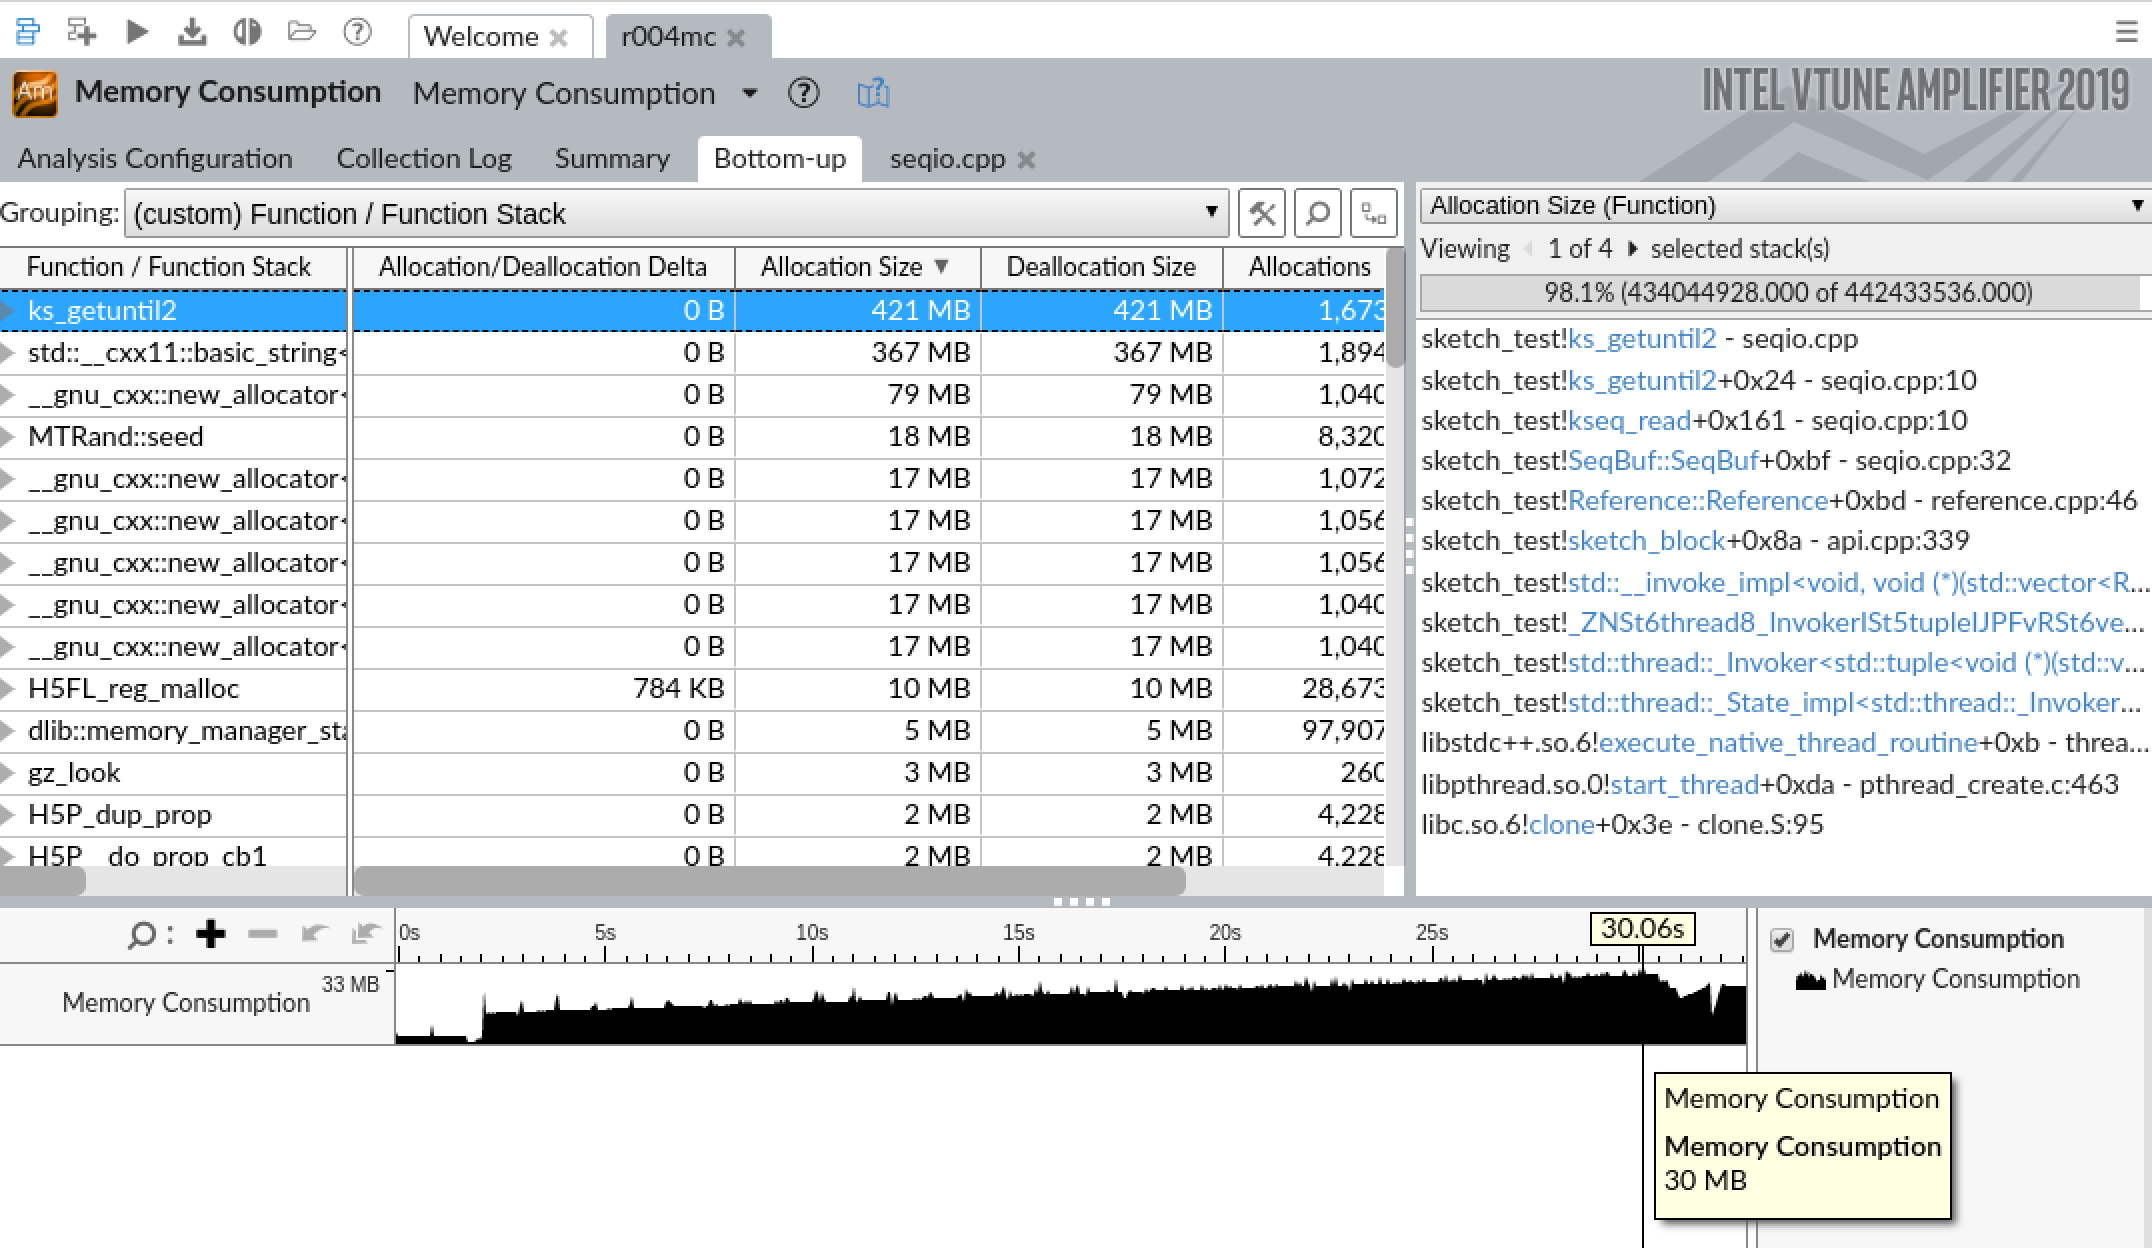
Task: Open the Help question mark icon
Action: tap(357, 33)
